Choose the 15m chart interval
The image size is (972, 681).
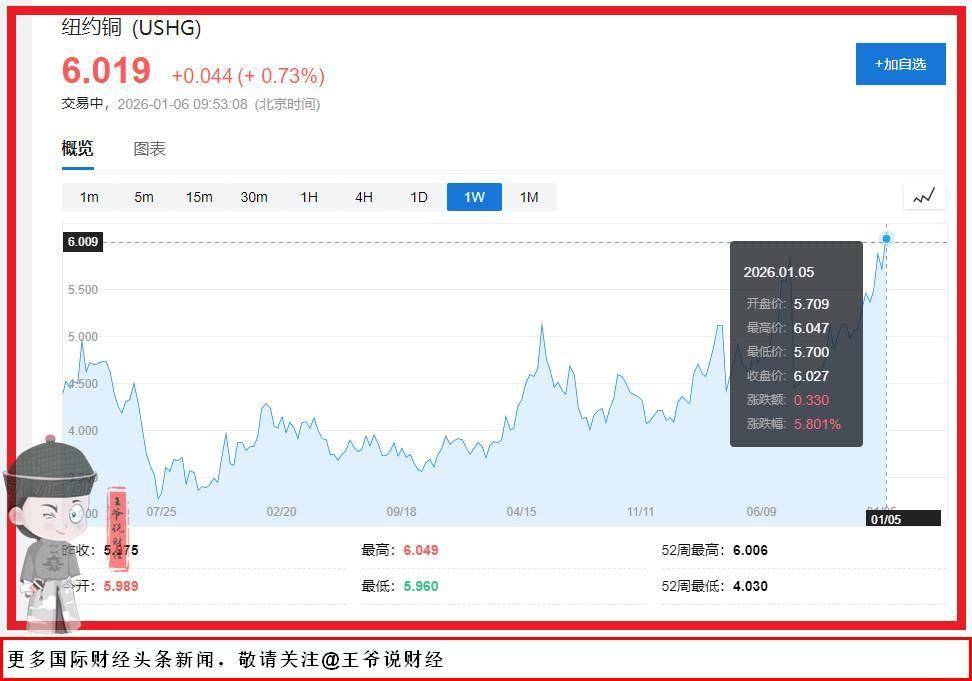[199, 197]
